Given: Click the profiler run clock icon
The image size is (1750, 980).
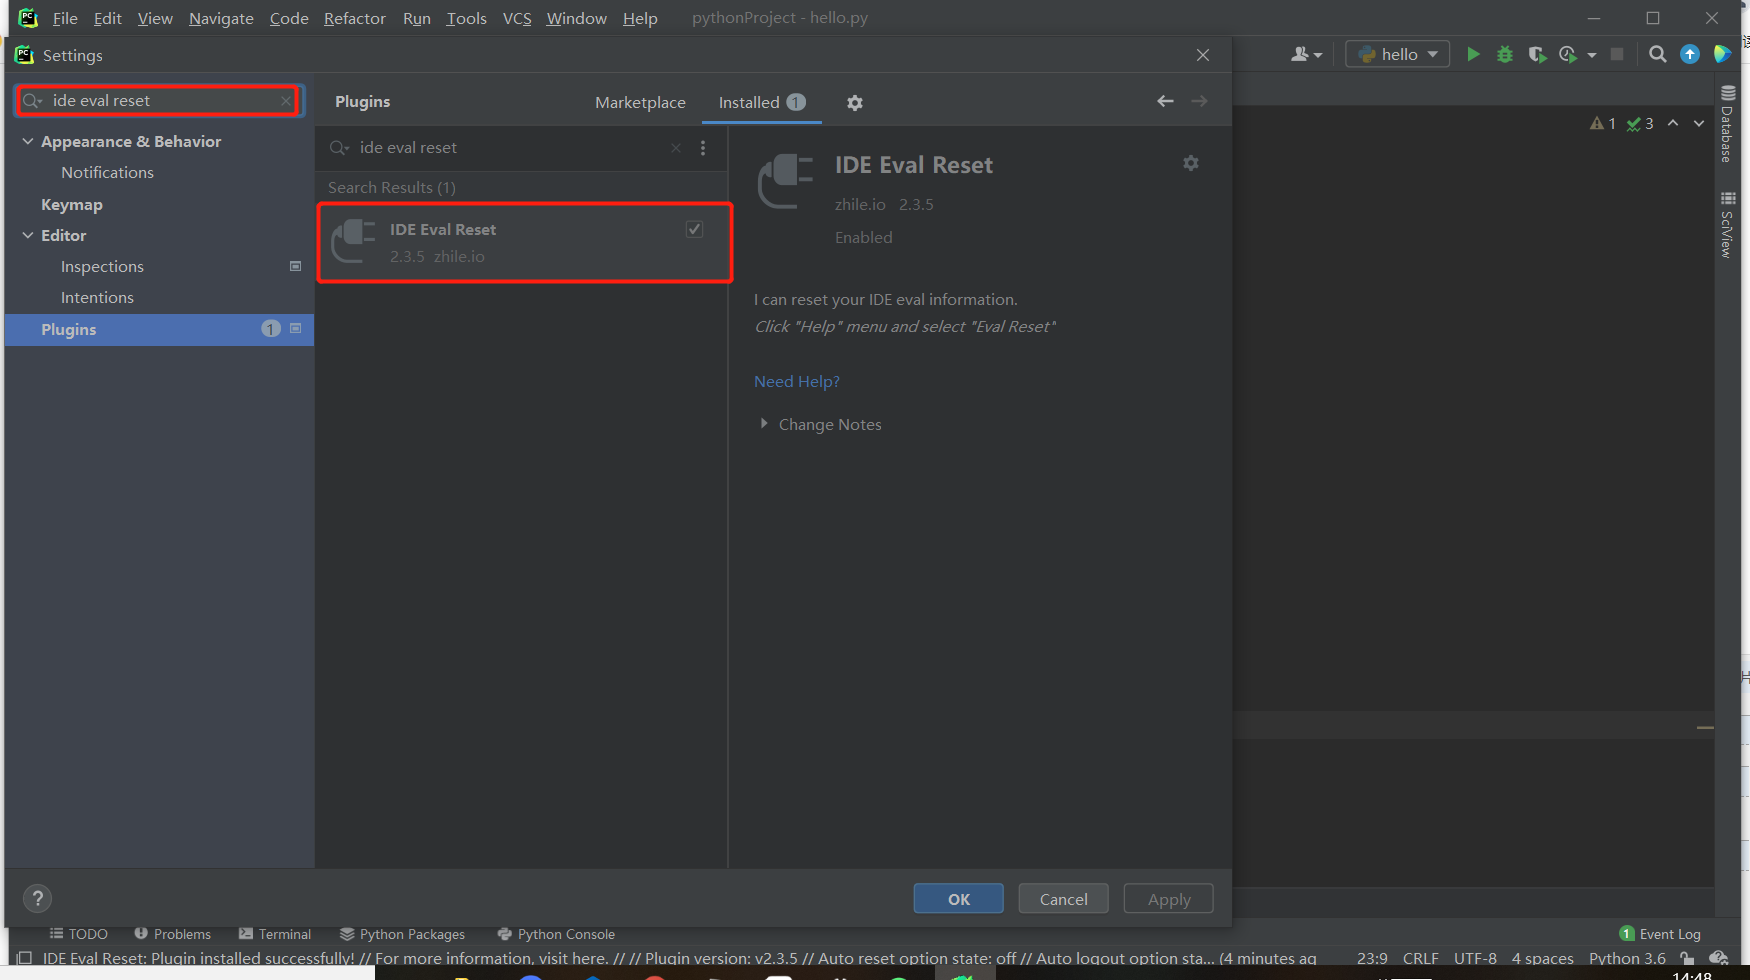Looking at the screenshot, I should [x=1568, y=54].
